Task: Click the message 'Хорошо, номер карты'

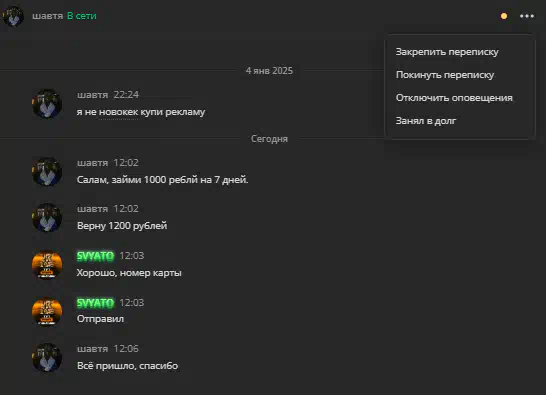Action: (129, 273)
